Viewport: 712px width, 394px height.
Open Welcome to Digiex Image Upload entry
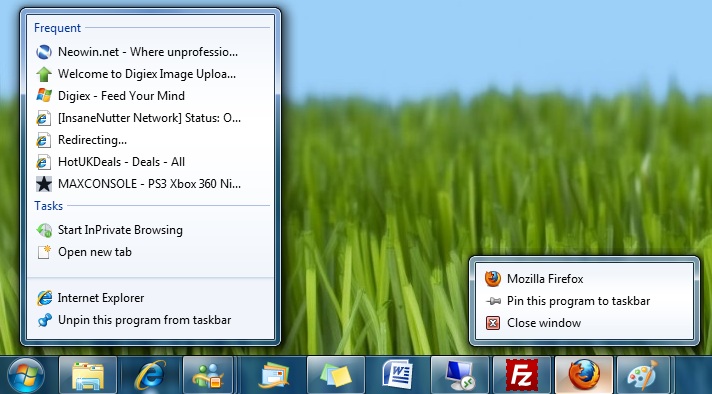(x=150, y=74)
